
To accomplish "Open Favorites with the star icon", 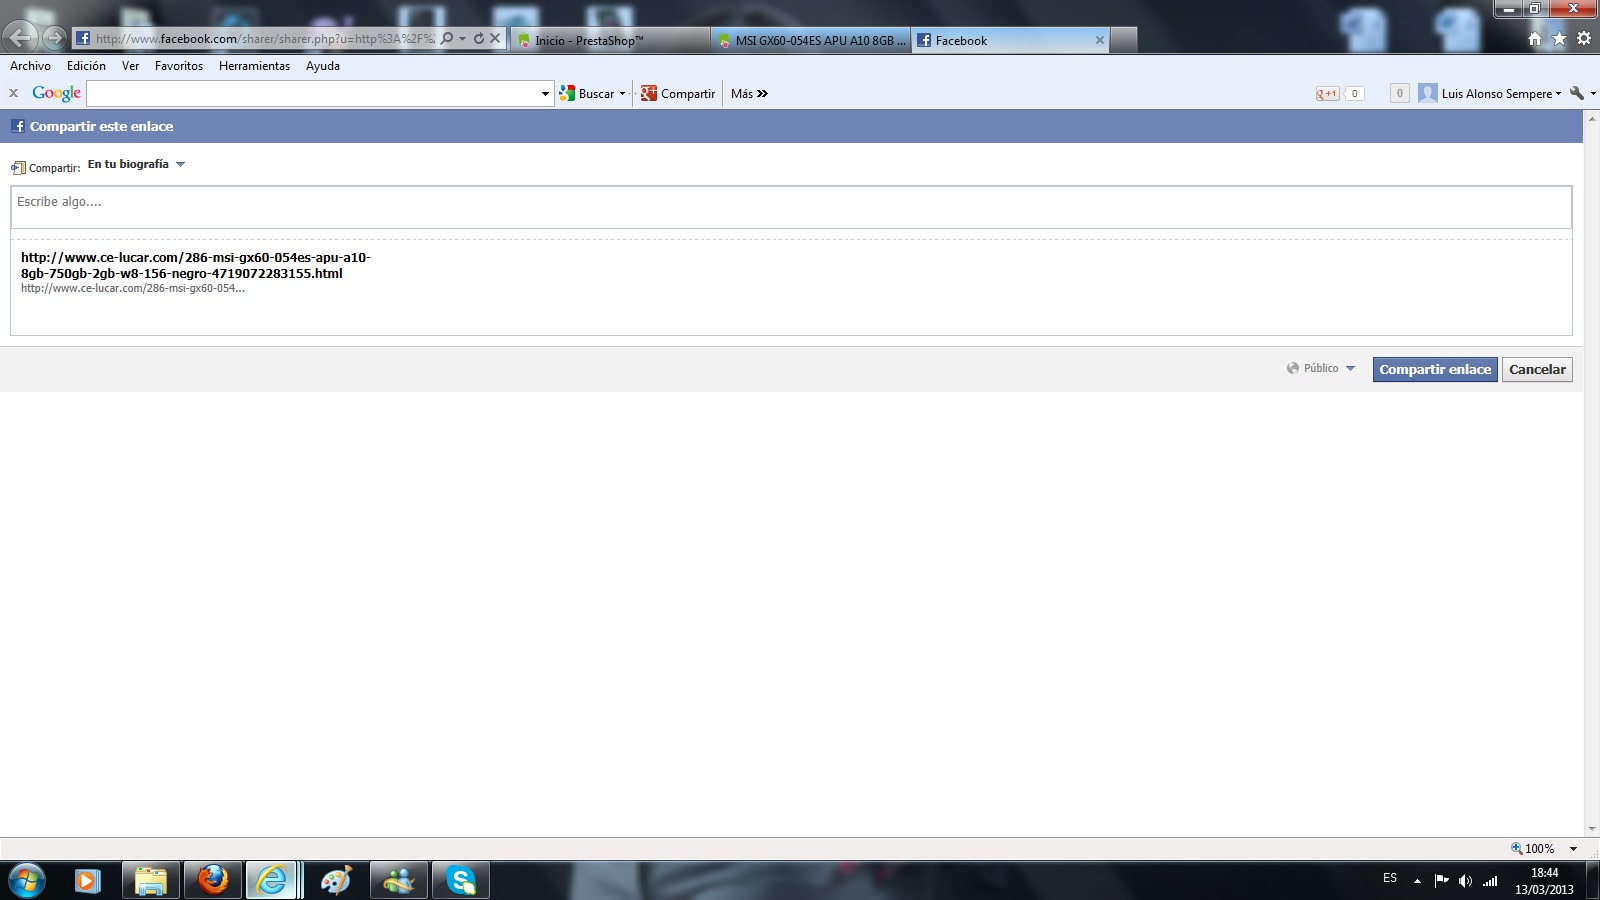I will click(x=1559, y=39).
